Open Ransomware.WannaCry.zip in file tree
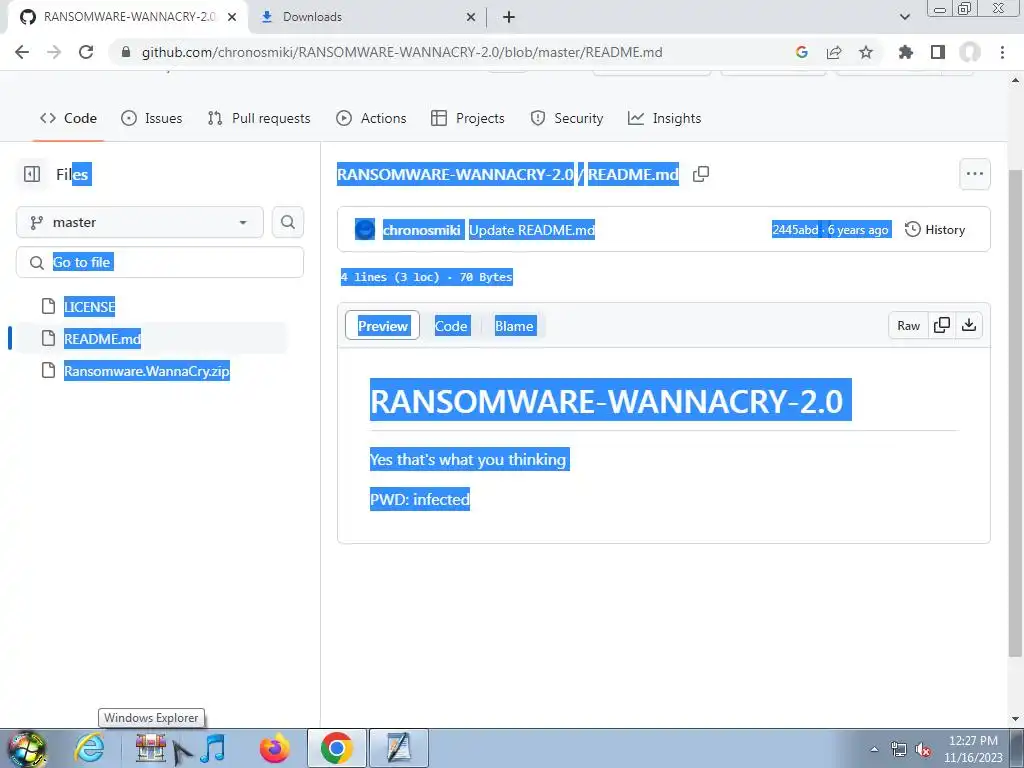Image resolution: width=1024 pixels, height=768 pixels. [x=147, y=371]
